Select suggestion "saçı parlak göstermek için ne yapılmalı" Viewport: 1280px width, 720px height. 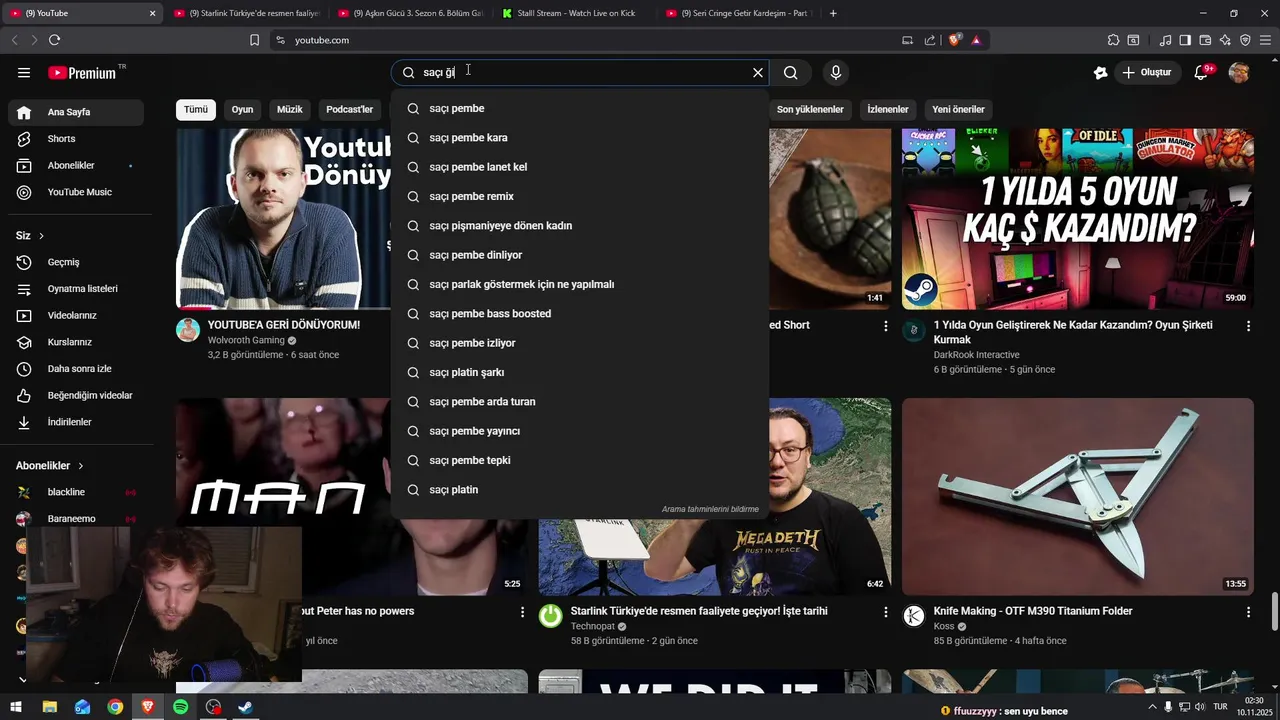point(580,284)
